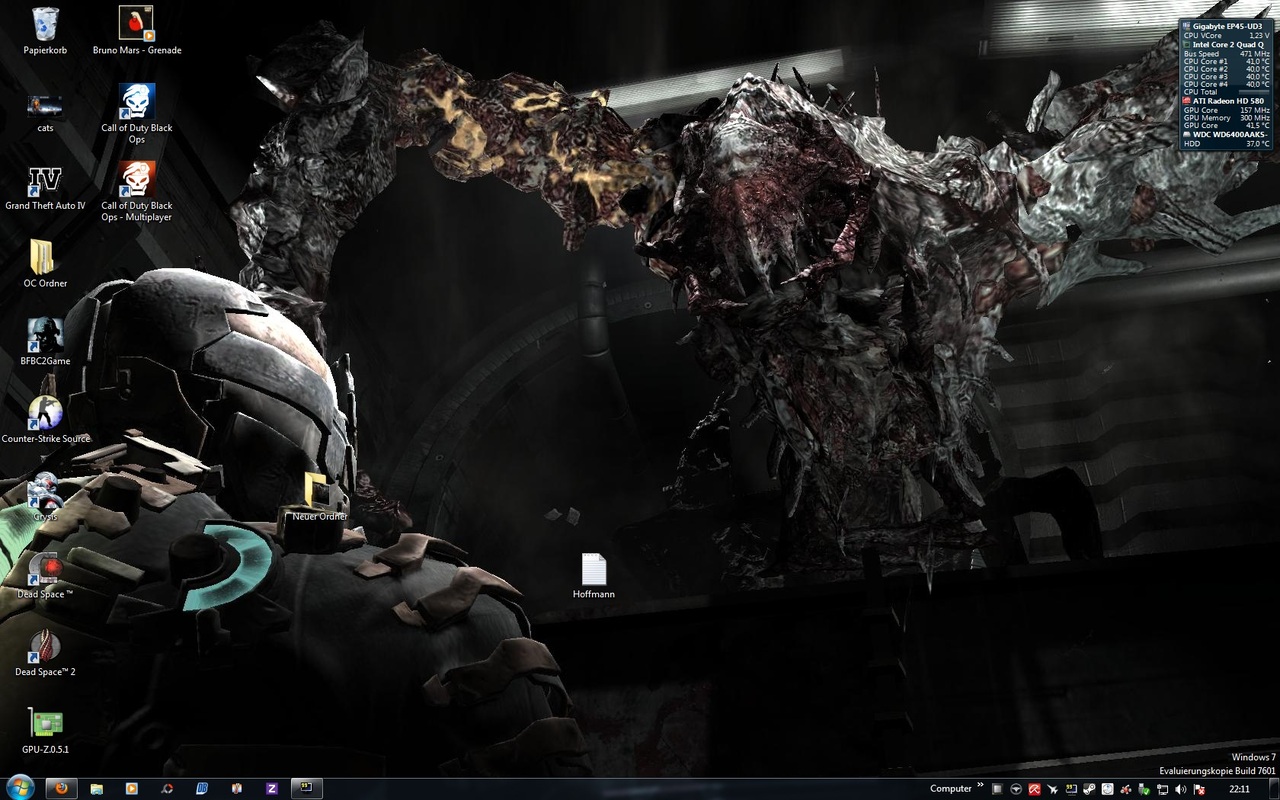Select the Crysis desktop shortcut

(45, 496)
